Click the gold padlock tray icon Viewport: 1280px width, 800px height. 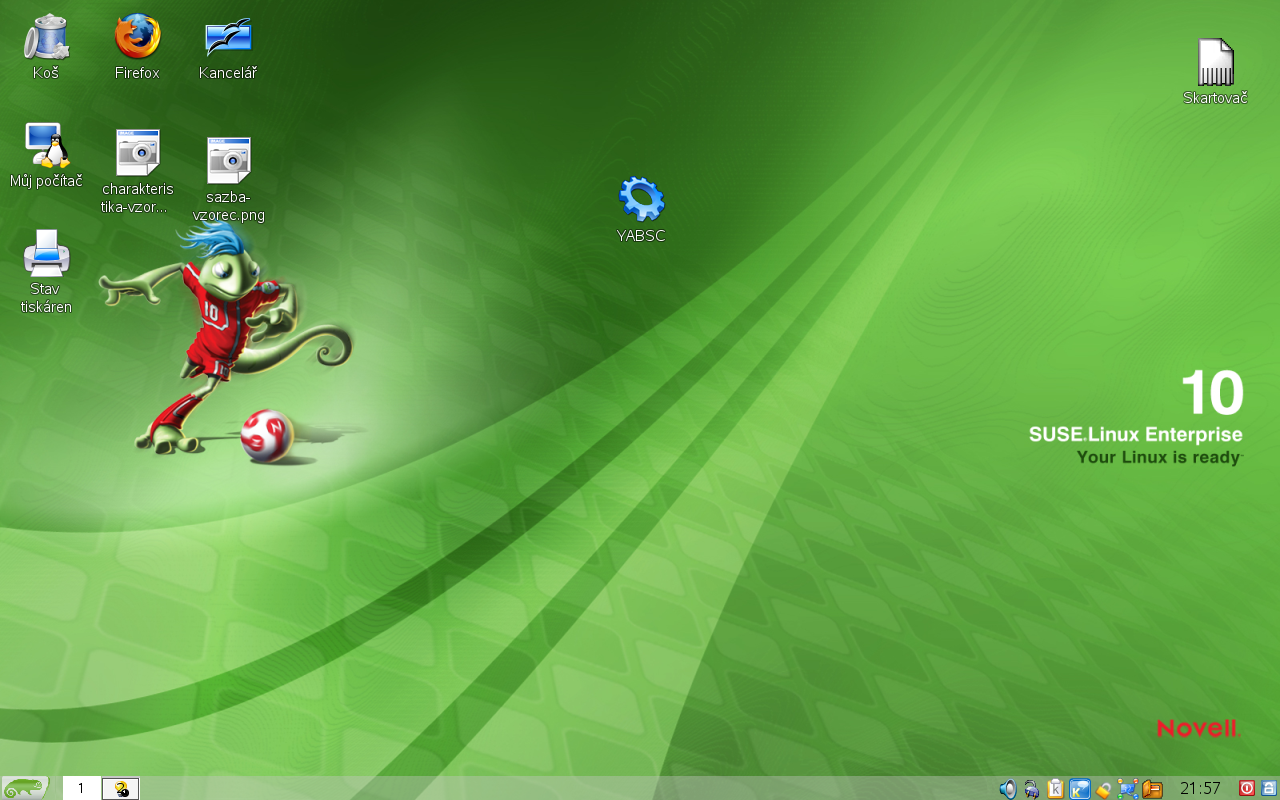(x=1104, y=789)
